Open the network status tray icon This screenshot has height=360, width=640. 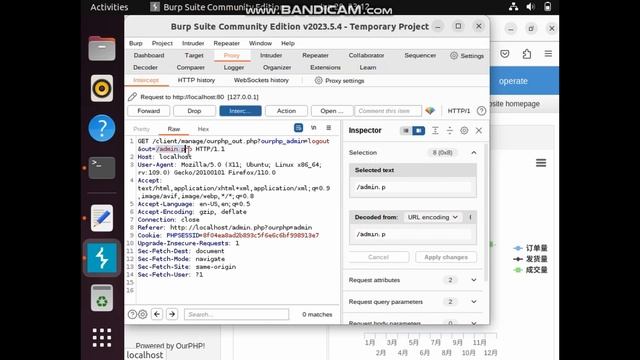coord(513,7)
